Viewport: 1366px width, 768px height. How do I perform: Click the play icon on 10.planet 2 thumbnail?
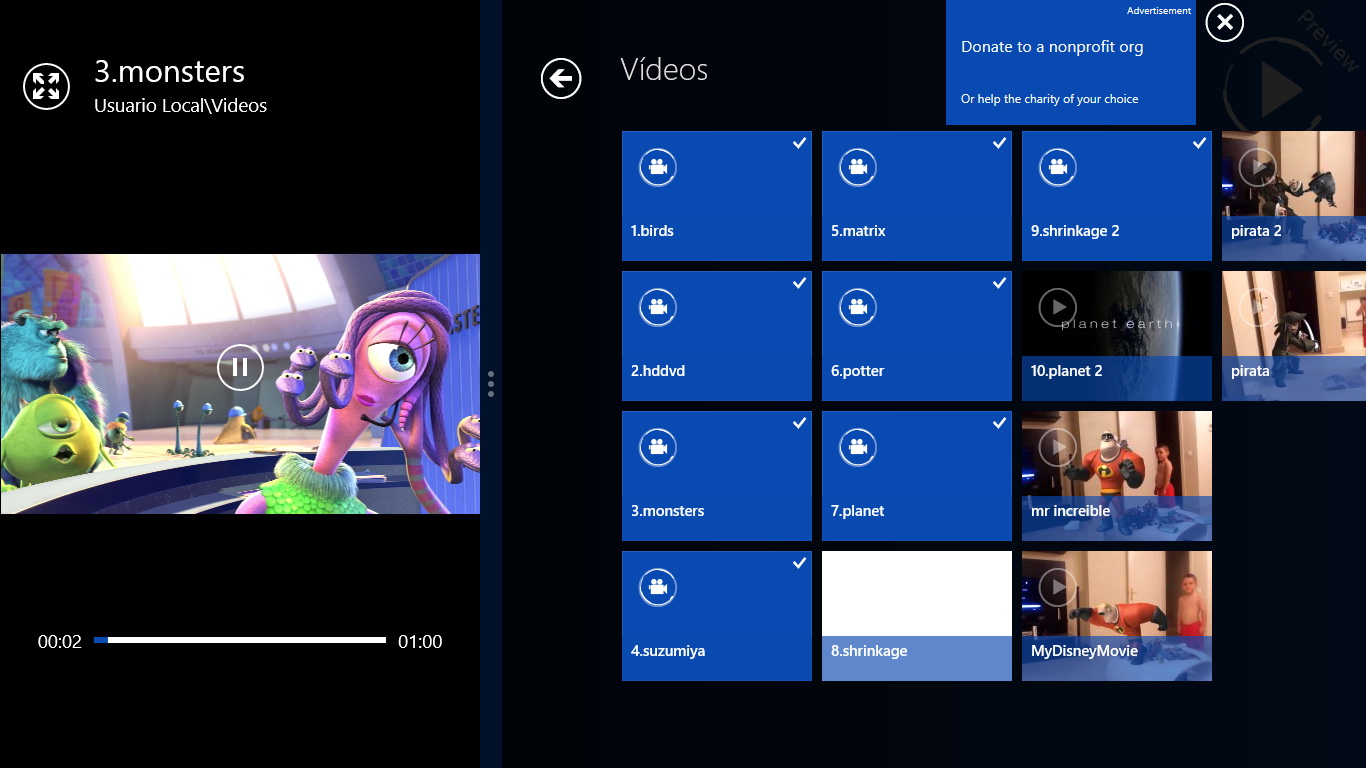[x=1057, y=308]
